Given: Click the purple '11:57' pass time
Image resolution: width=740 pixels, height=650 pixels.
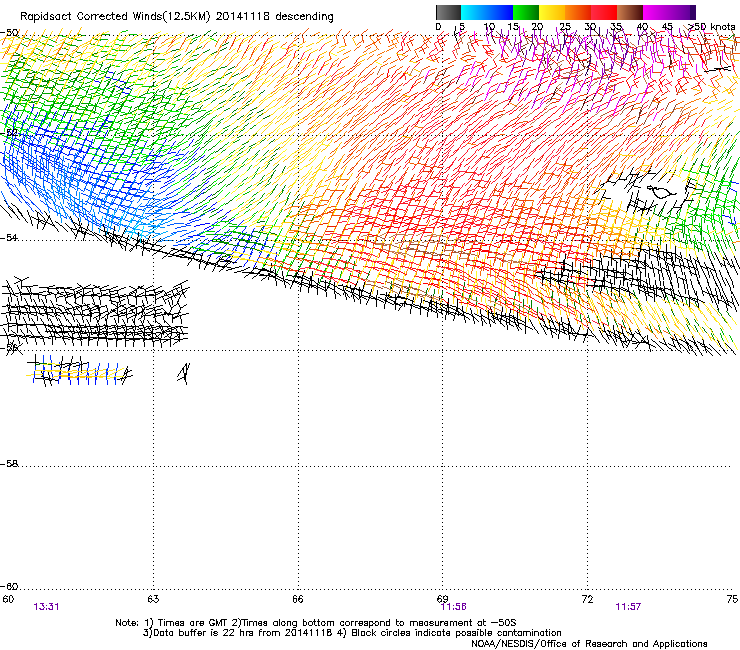Looking at the screenshot, I should click(x=628, y=607).
